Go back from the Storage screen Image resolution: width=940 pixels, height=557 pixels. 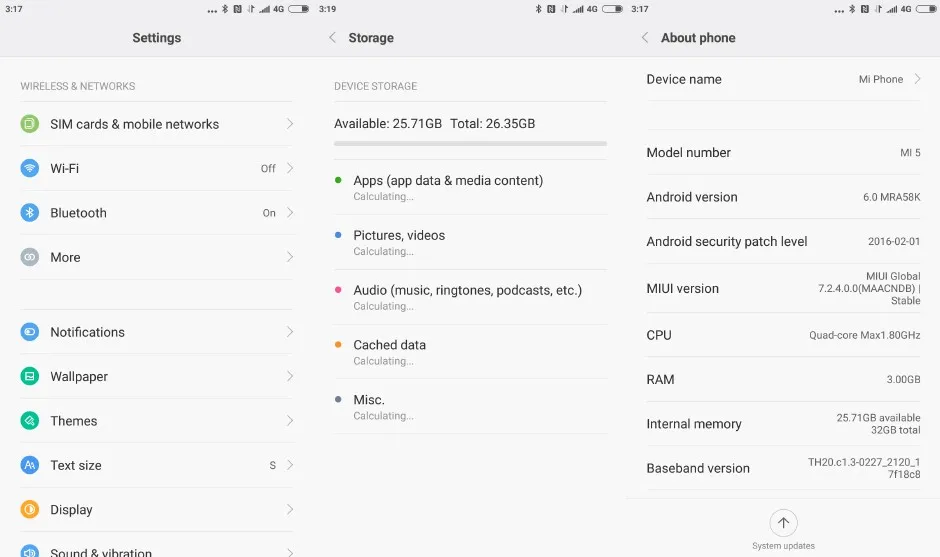(x=333, y=38)
